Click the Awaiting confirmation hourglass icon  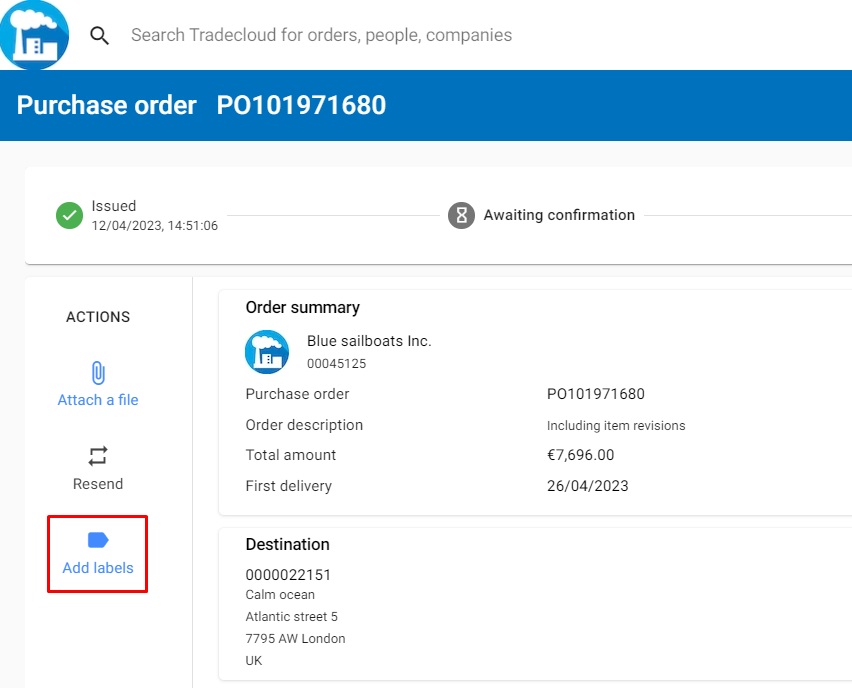(x=461, y=215)
